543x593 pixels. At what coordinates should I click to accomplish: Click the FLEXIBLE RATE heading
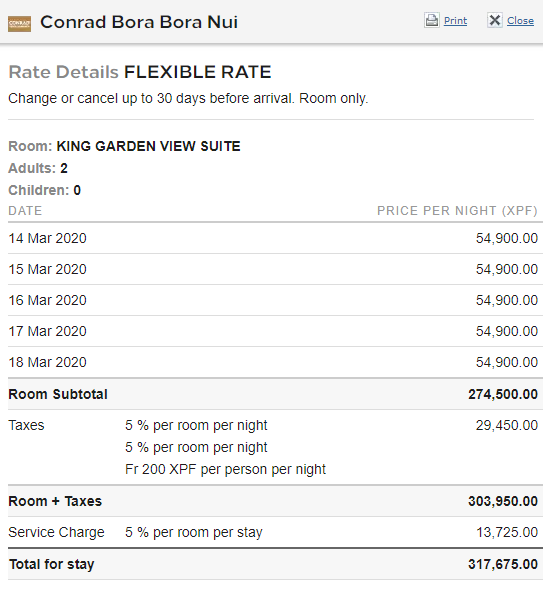click(198, 72)
